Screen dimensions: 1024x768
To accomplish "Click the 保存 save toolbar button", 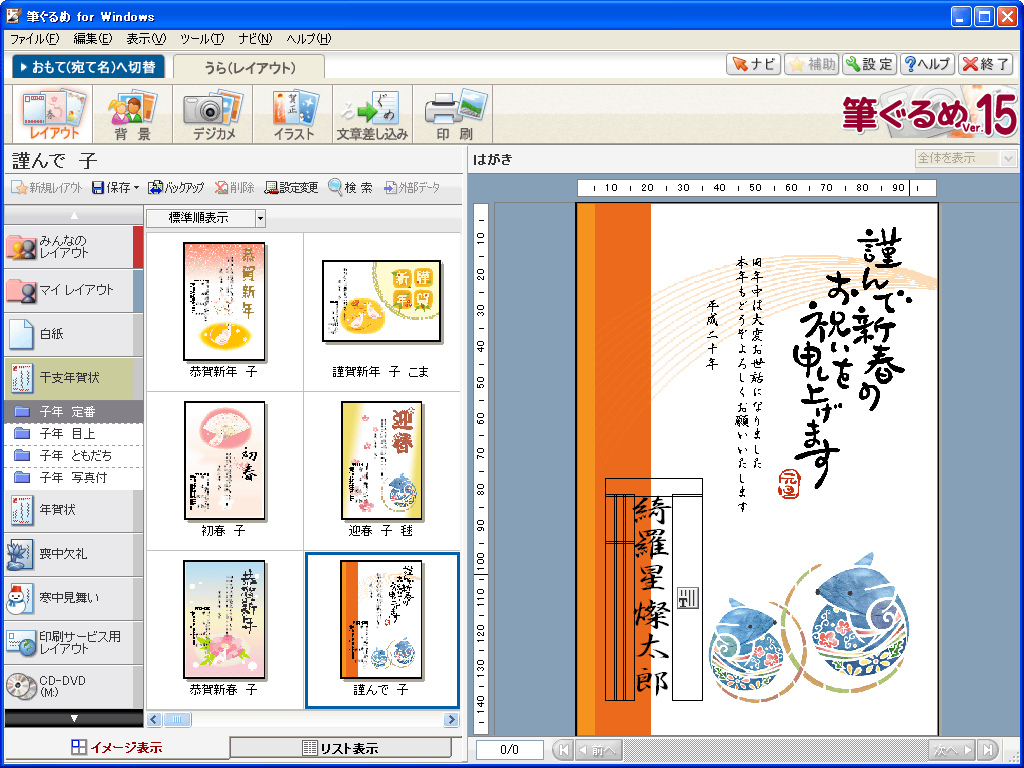I will click(x=111, y=188).
